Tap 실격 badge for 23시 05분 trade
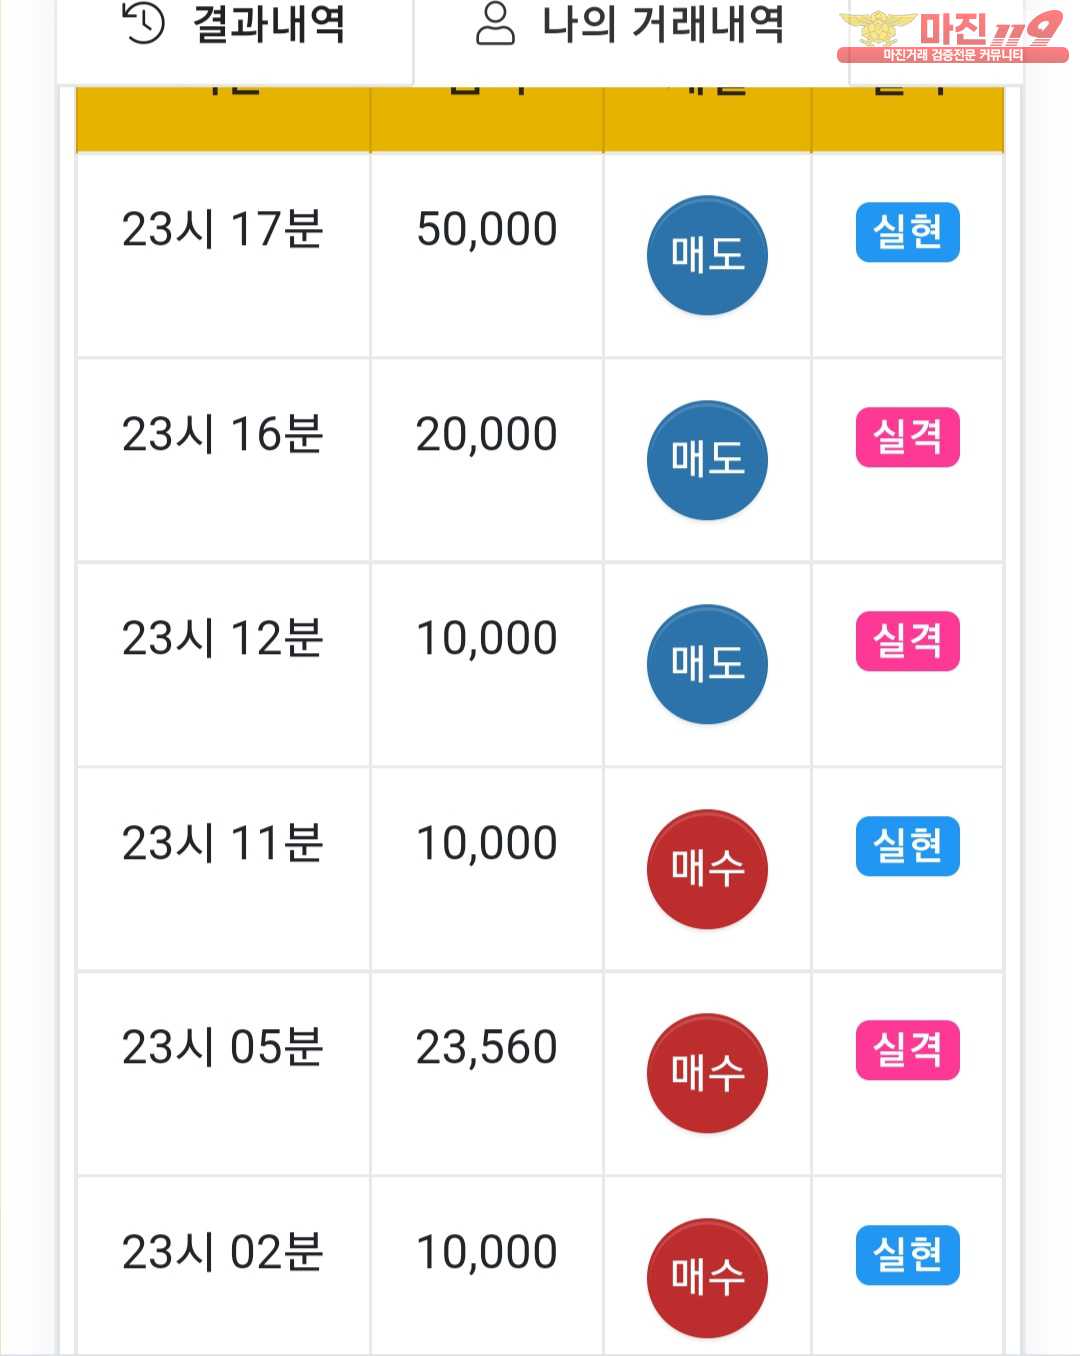Viewport: 1080px width, 1356px height. click(x=907, y=1050)
